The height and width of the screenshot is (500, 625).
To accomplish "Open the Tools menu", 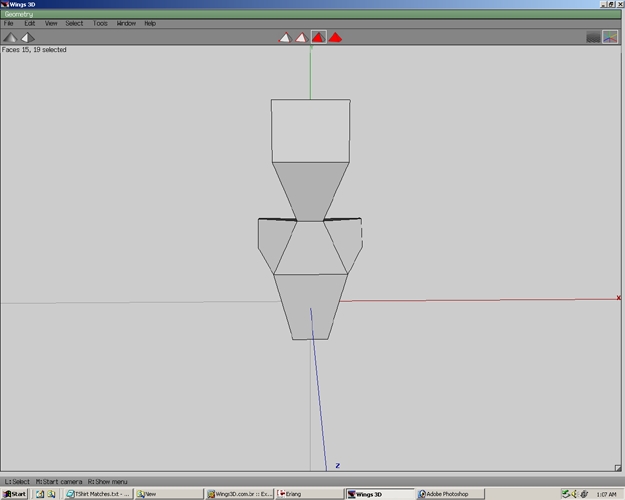I will click(x=100, y=24).
